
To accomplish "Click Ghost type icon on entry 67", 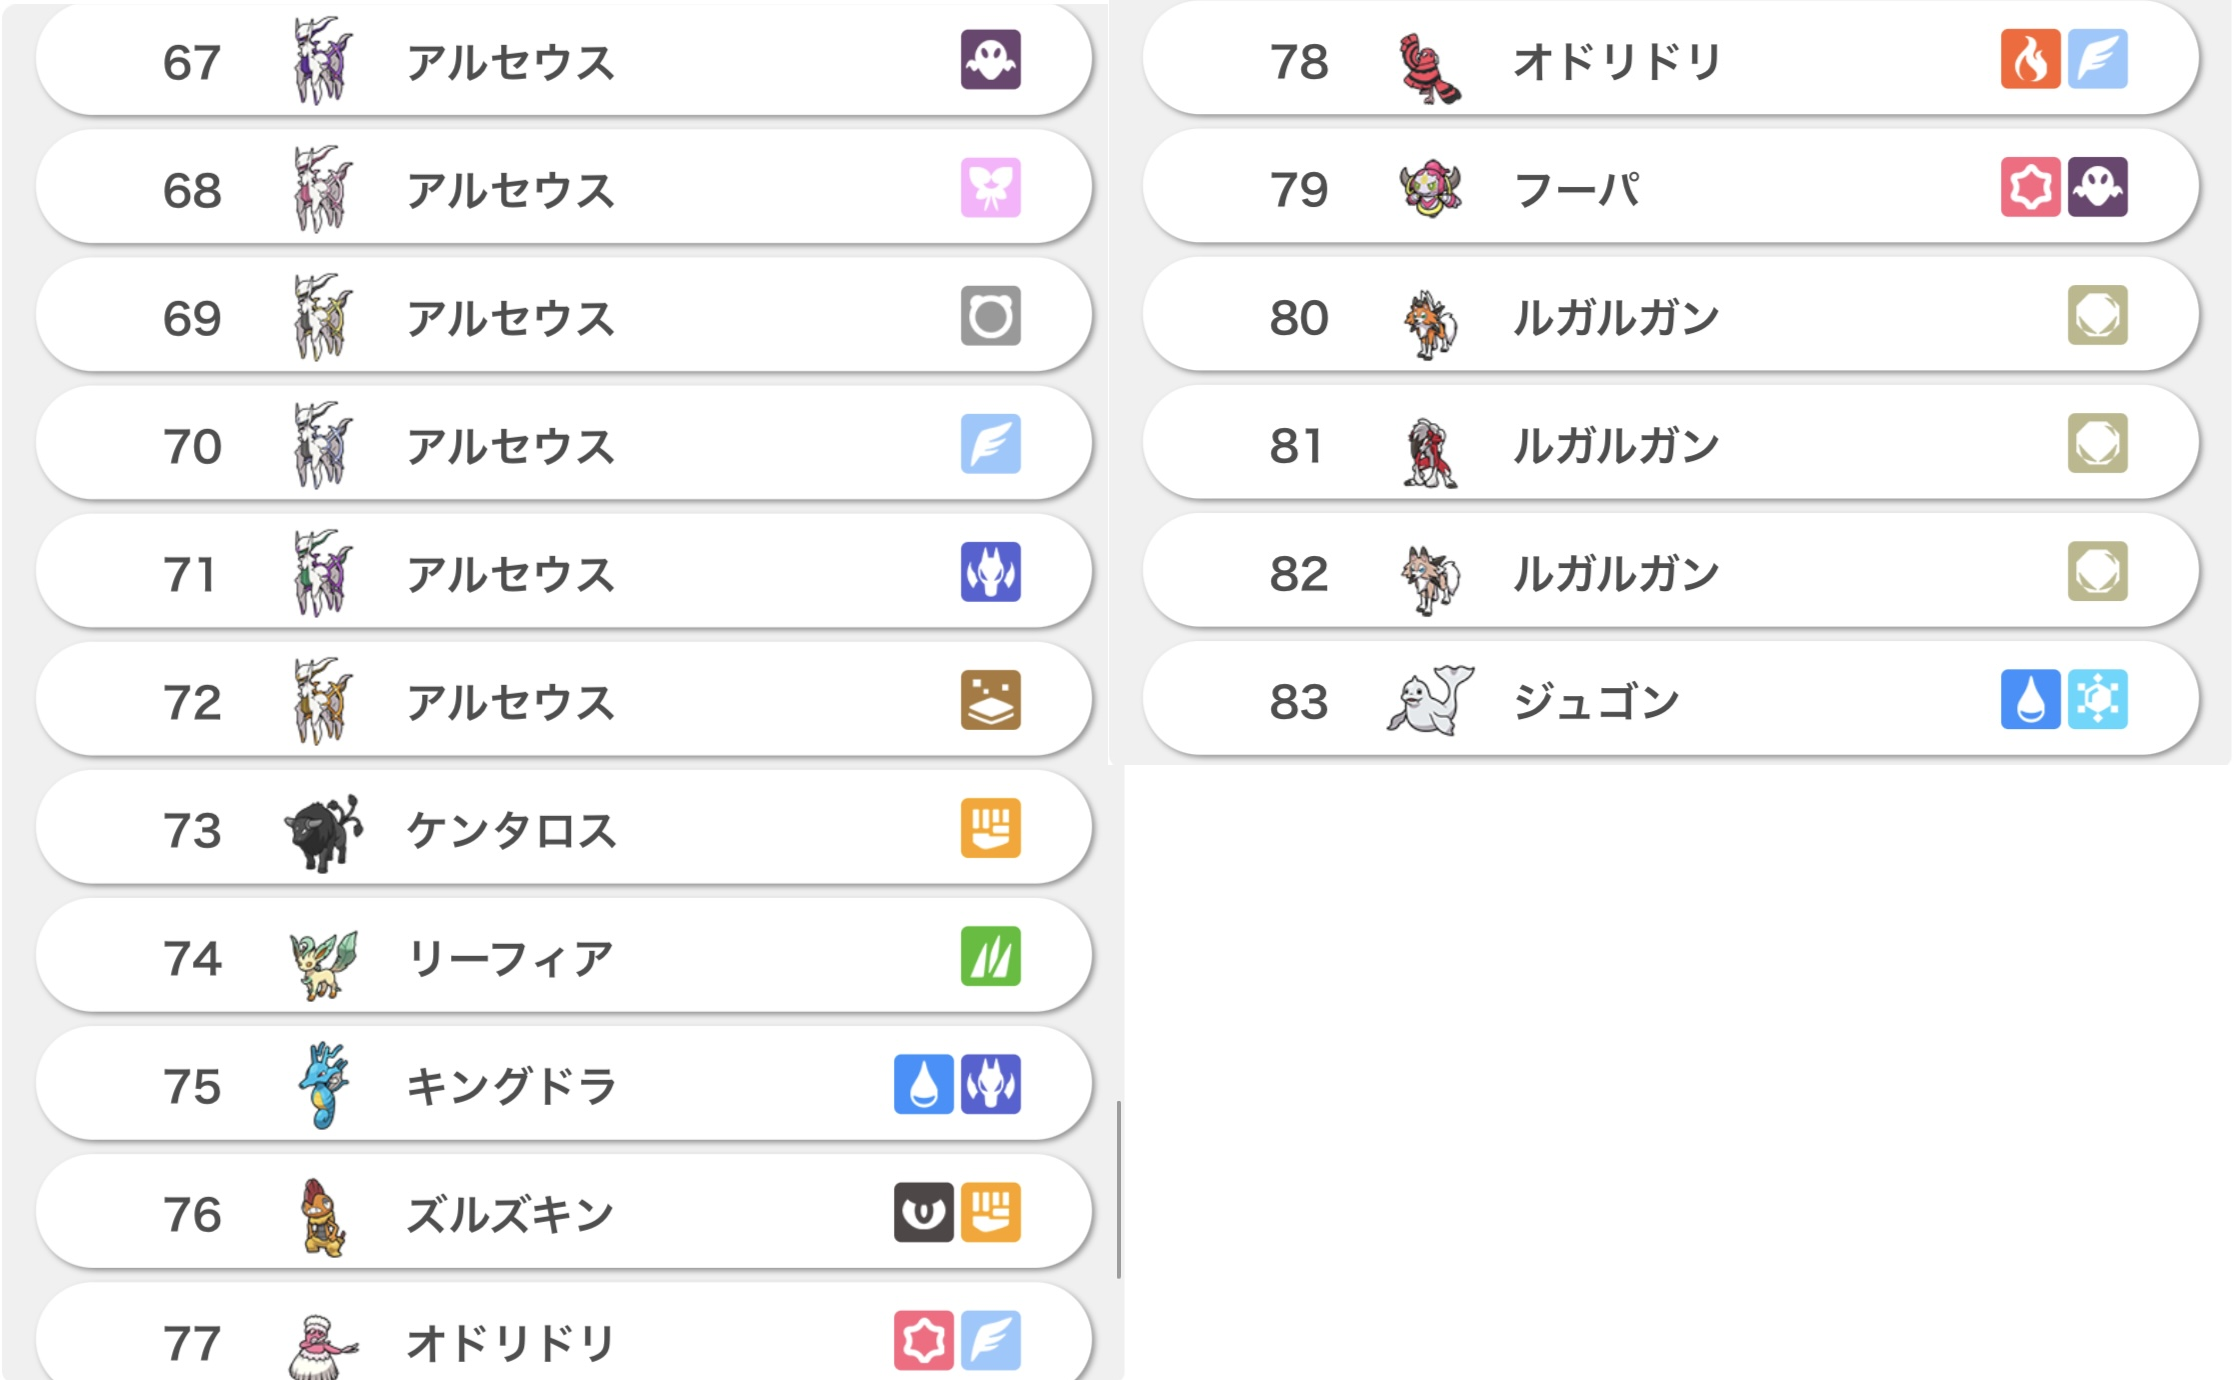I will point(990,60).
